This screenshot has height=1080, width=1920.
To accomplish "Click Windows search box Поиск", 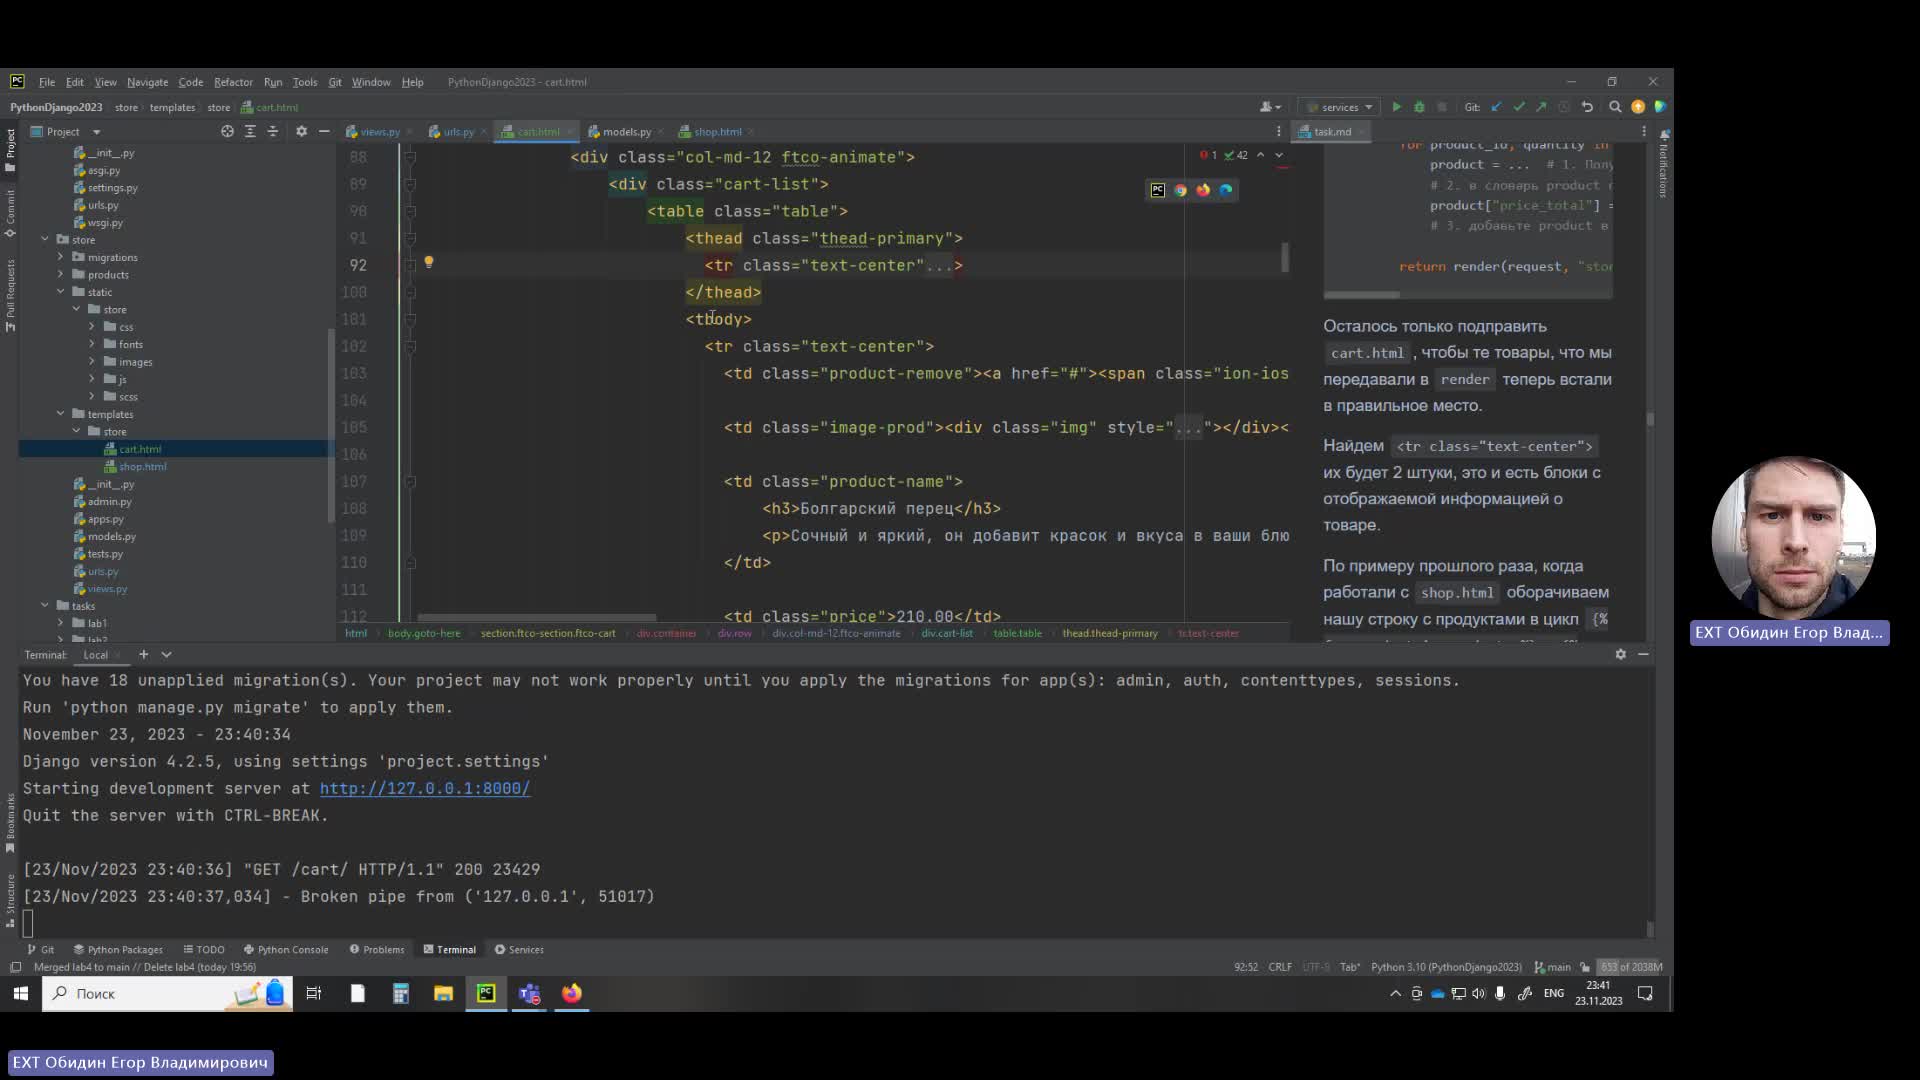I will coord(167,993).
